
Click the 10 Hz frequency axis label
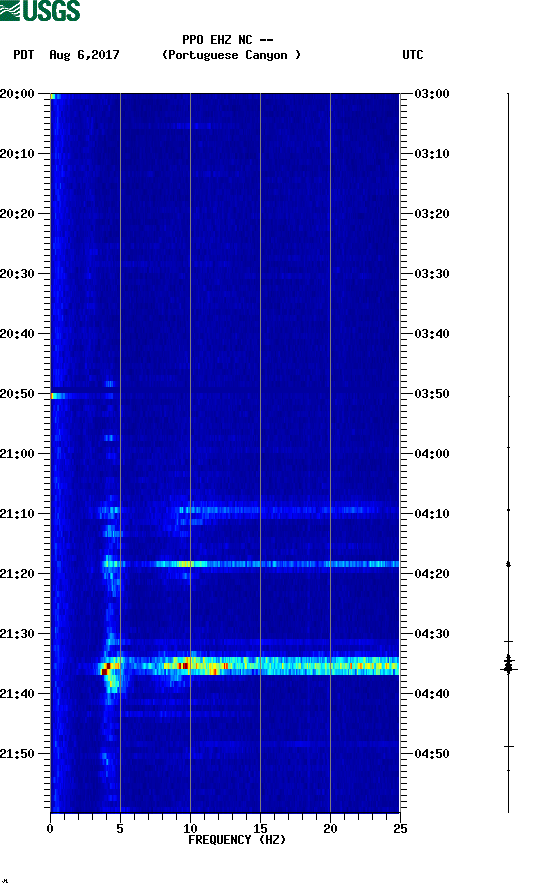(x=190, y=829)
